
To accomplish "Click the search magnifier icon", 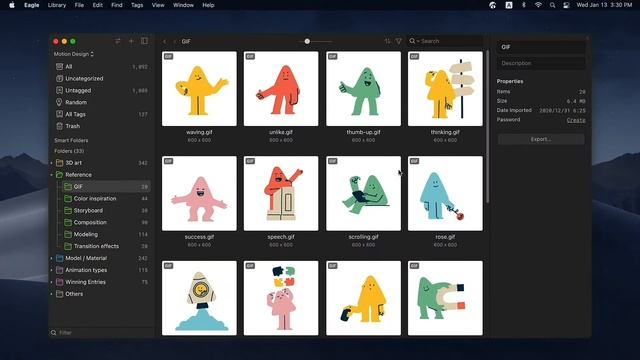I will click(412, 41).
